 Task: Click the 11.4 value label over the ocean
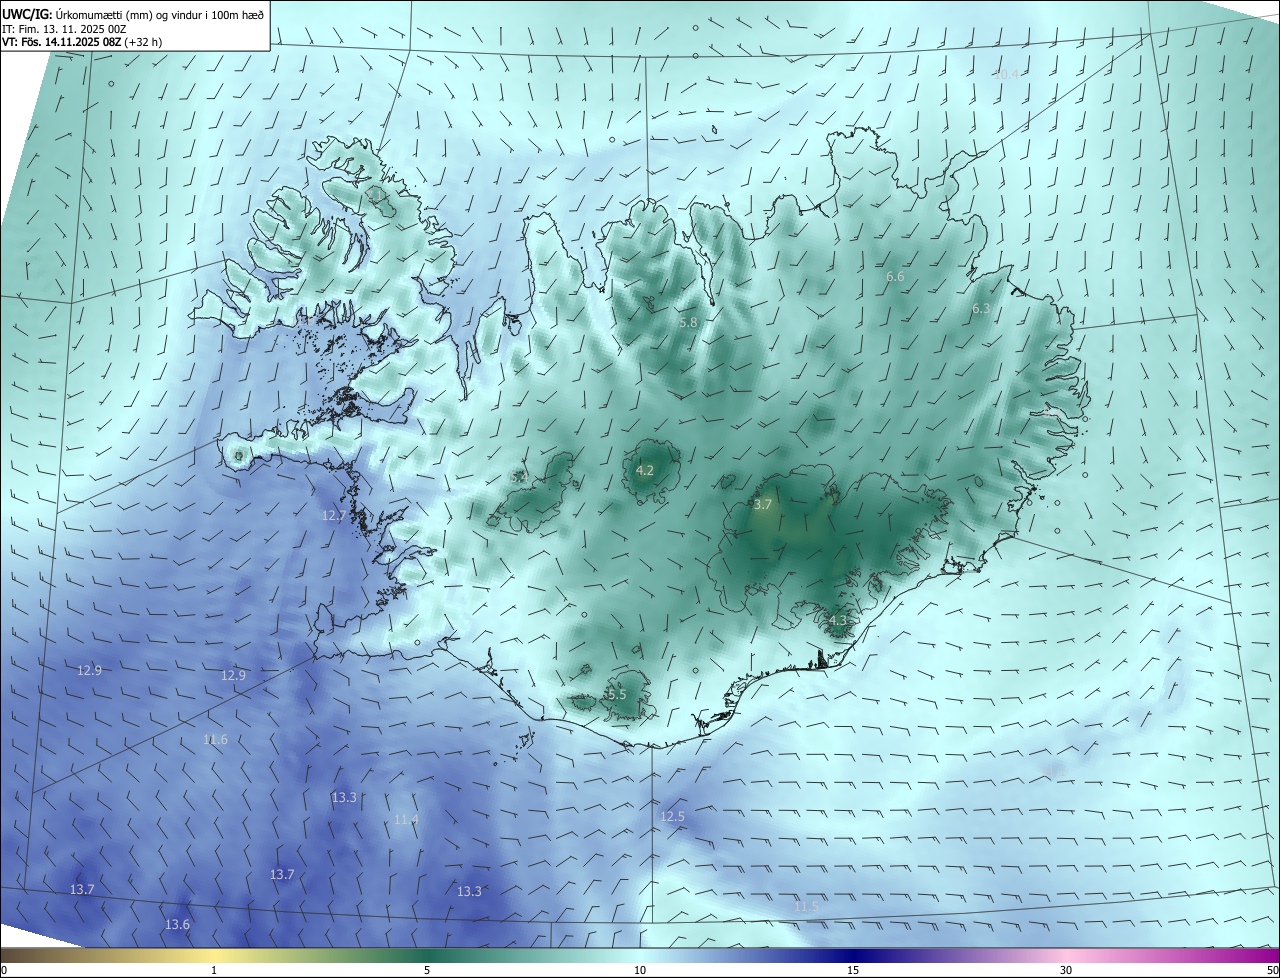point(406,820)
